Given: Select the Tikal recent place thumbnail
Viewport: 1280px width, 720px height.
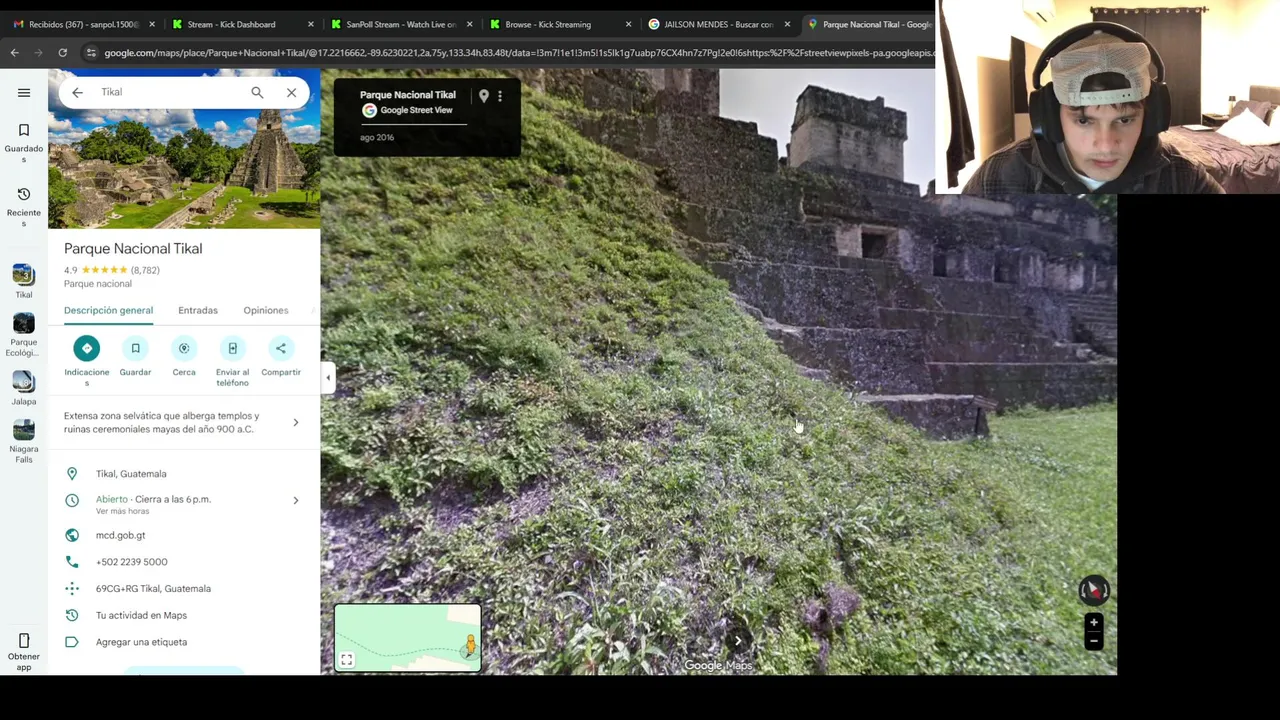Looking at the screenshot, I should pos(24,274).
